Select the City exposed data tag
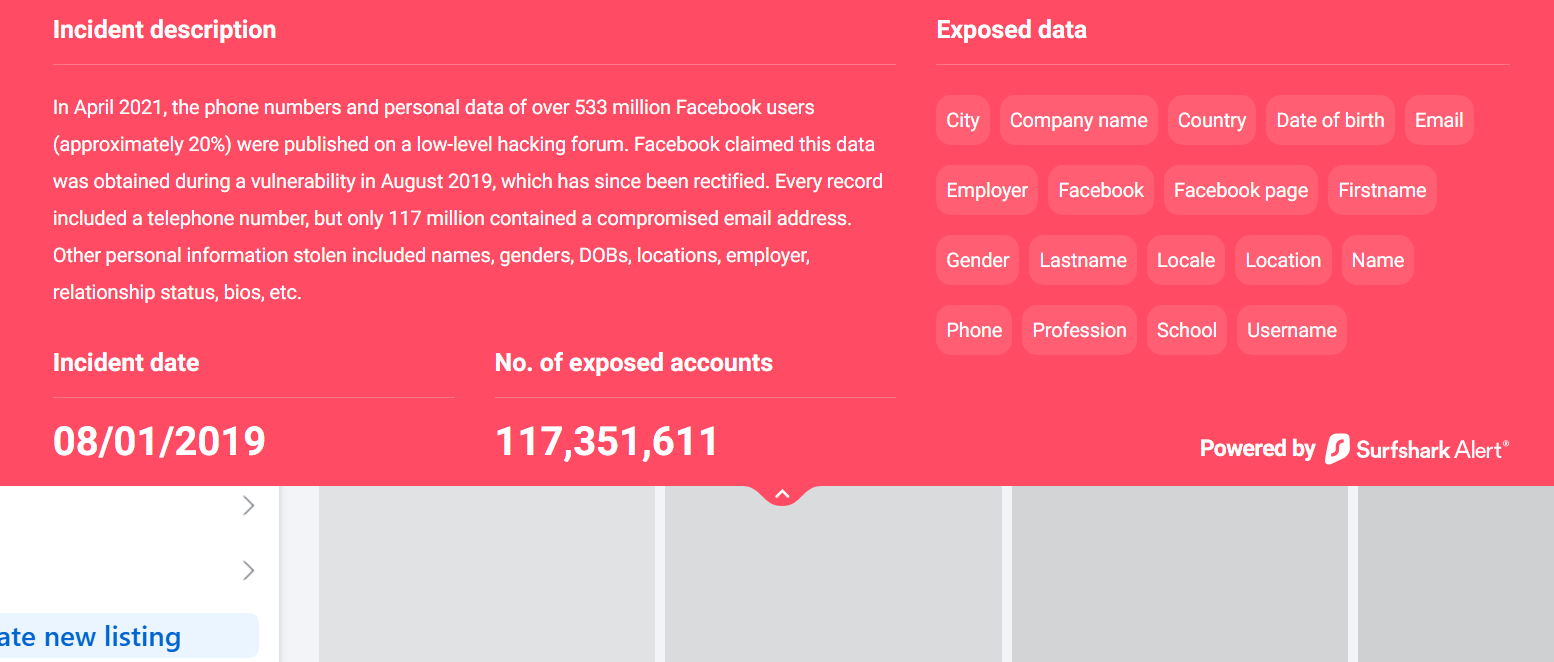 pos(963,120)
